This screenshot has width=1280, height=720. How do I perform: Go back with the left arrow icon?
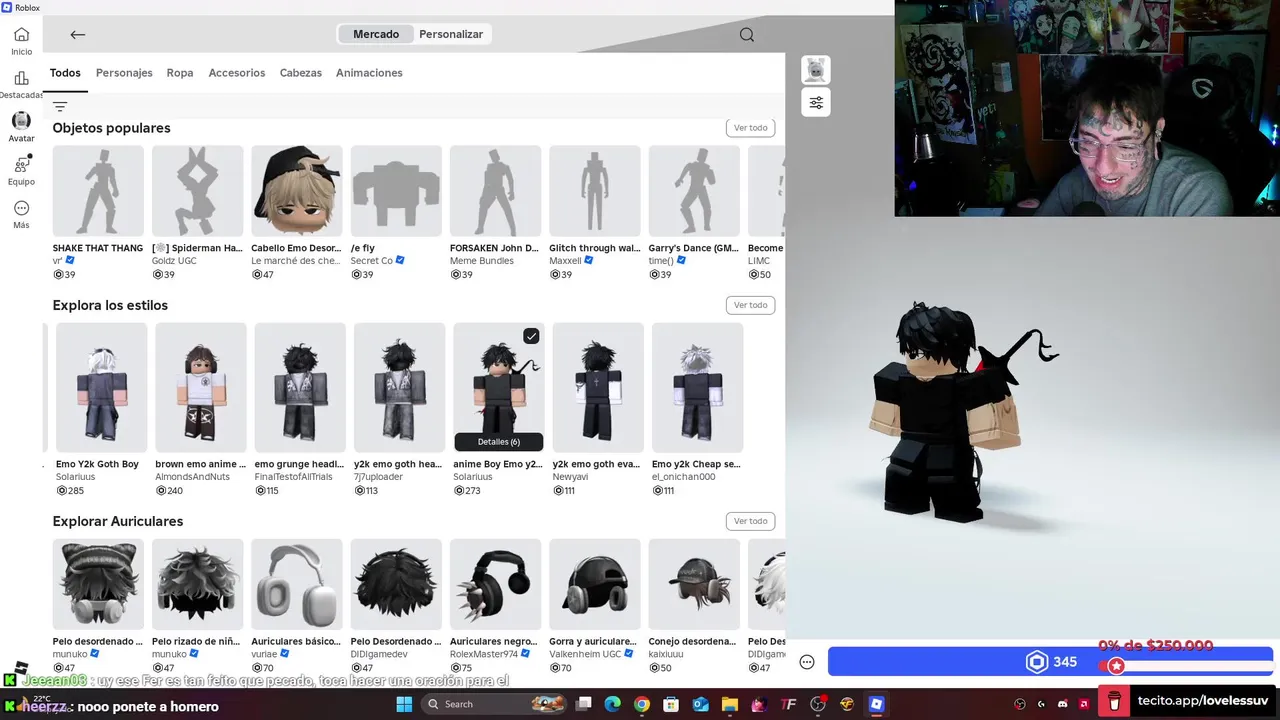pyautogui.click(x=77, y=34)
